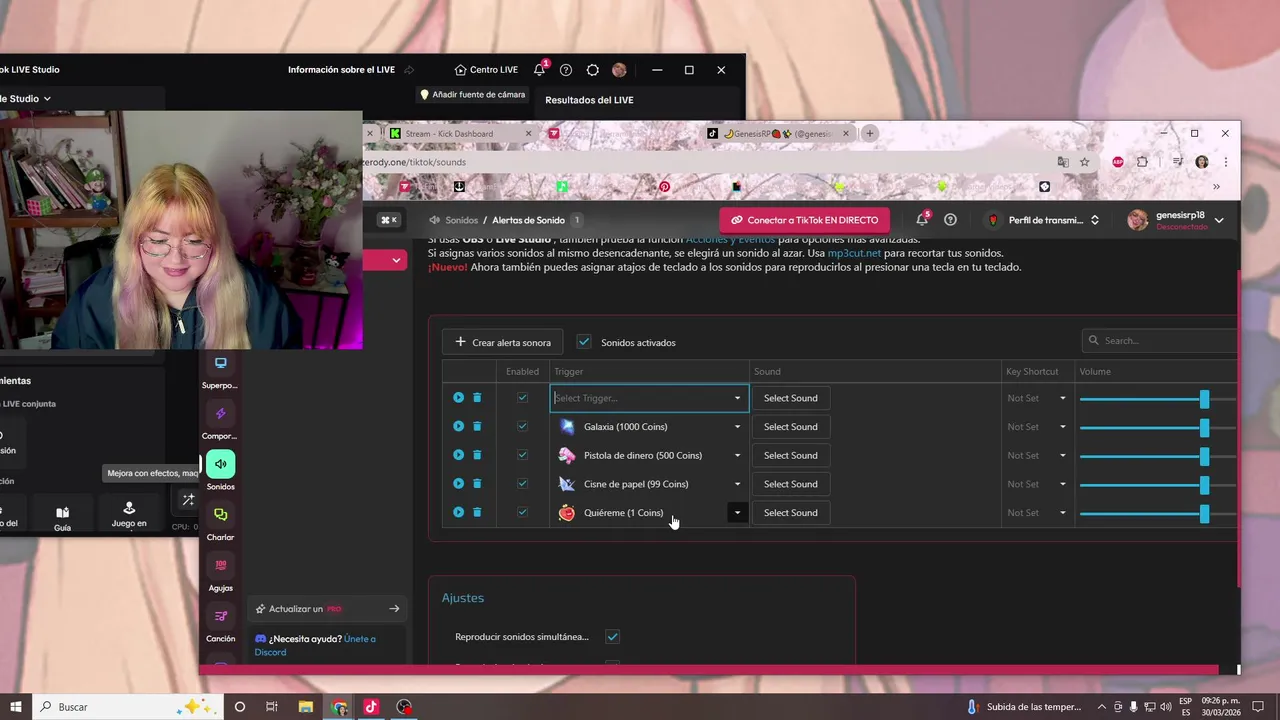Delete the Cisne de papel alert row
Image resolution: width=1280 pixels, height=720 pixels.
point(477,484)
